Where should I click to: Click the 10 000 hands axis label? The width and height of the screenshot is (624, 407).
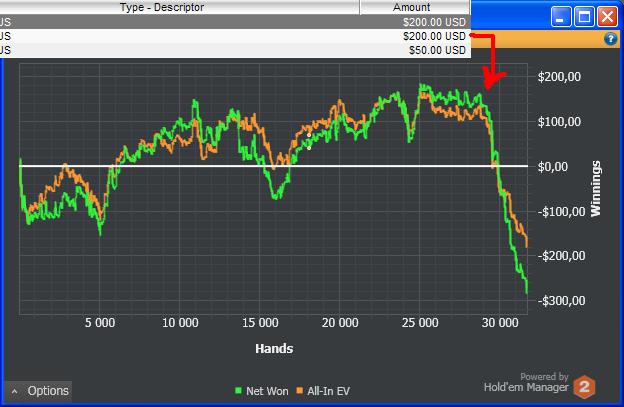point(180,323)
